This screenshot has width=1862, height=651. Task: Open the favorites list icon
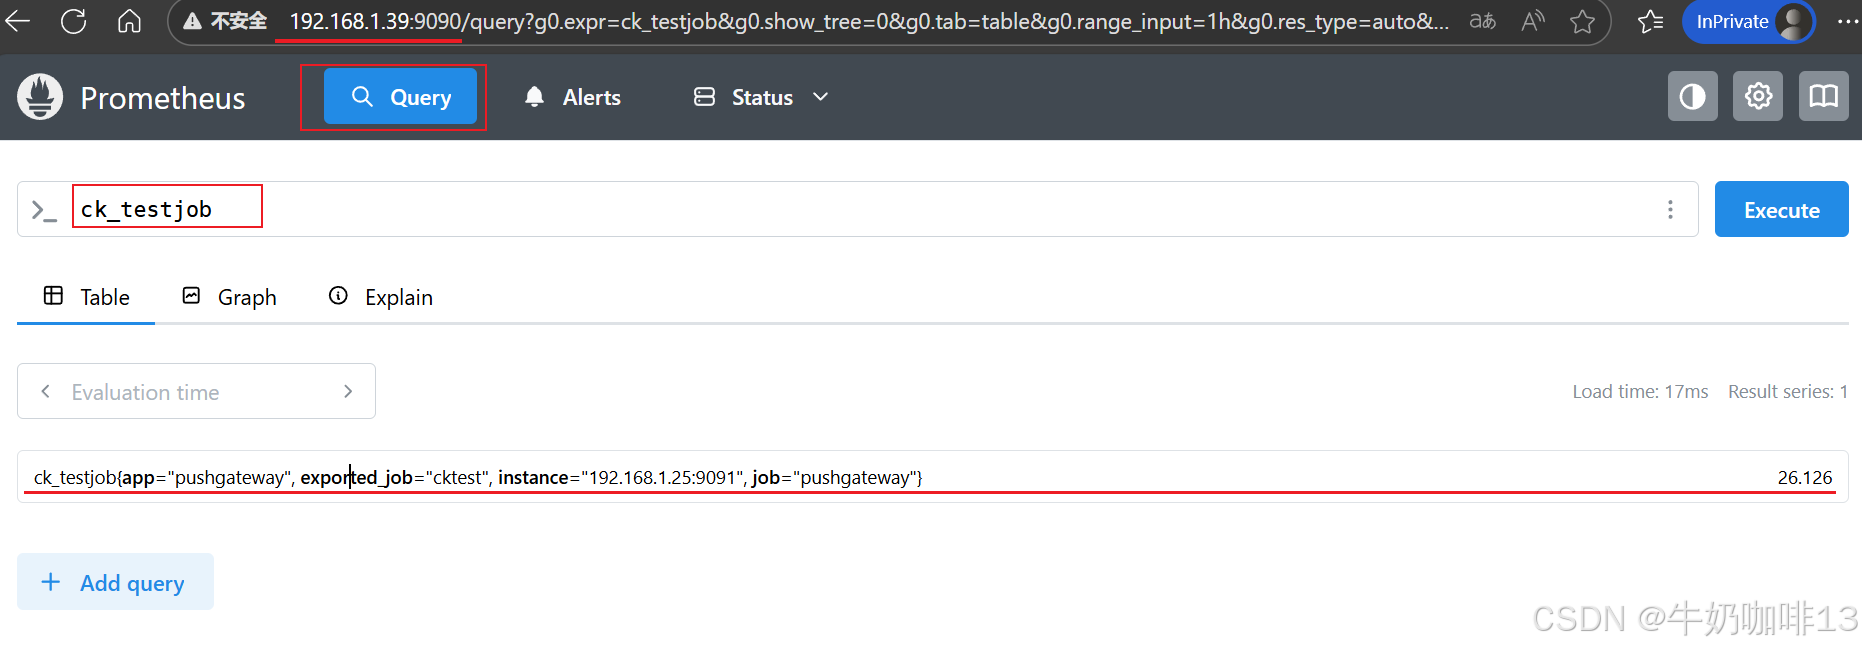click(1651, 21)
